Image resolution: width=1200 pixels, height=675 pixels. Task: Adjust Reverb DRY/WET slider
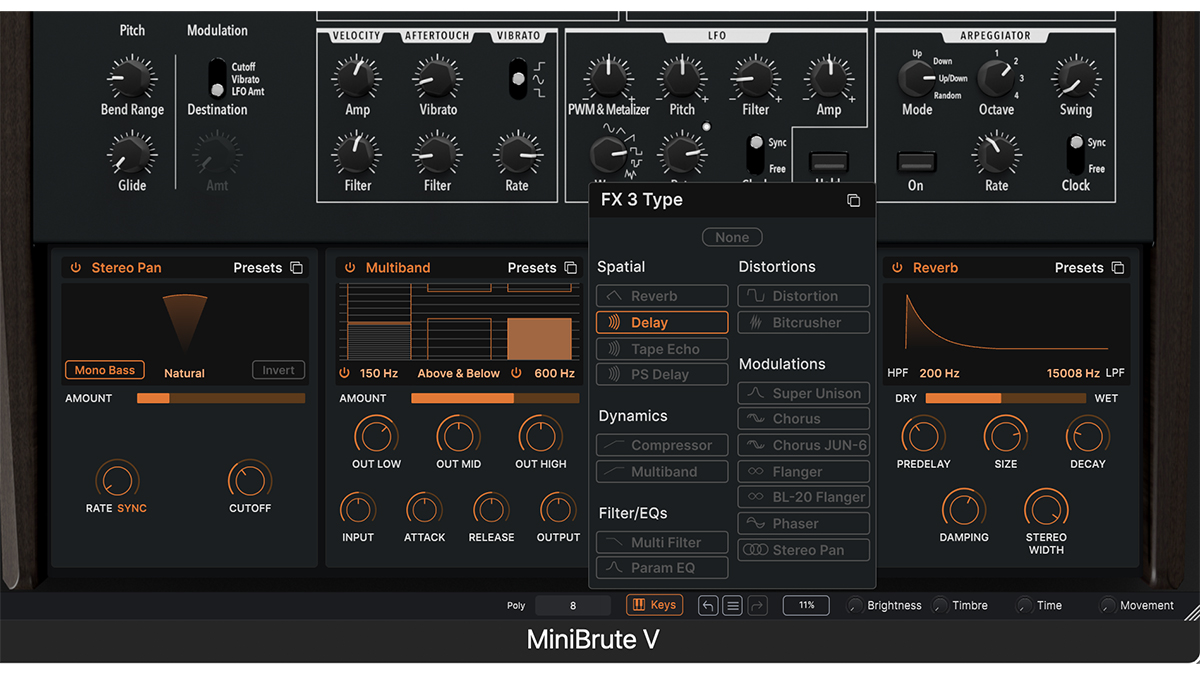[1006, 398]
